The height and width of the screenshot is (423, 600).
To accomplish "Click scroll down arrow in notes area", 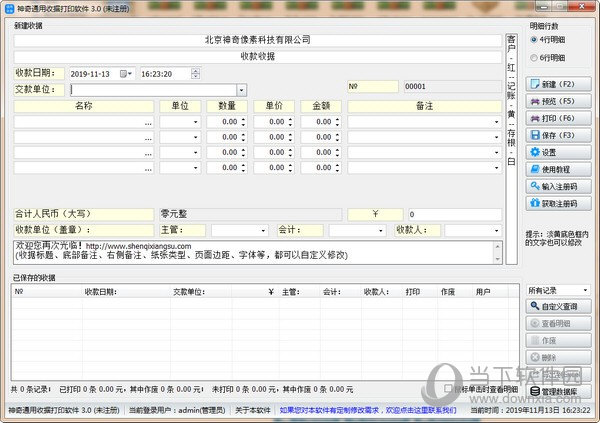I will [x=497, y=259].
